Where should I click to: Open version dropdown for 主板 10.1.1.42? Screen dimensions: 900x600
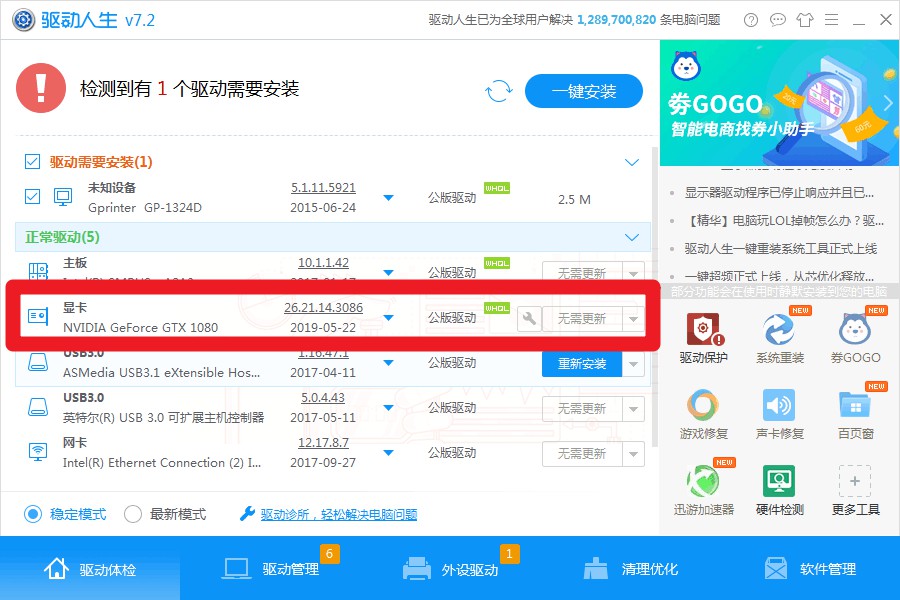(389, 273)
